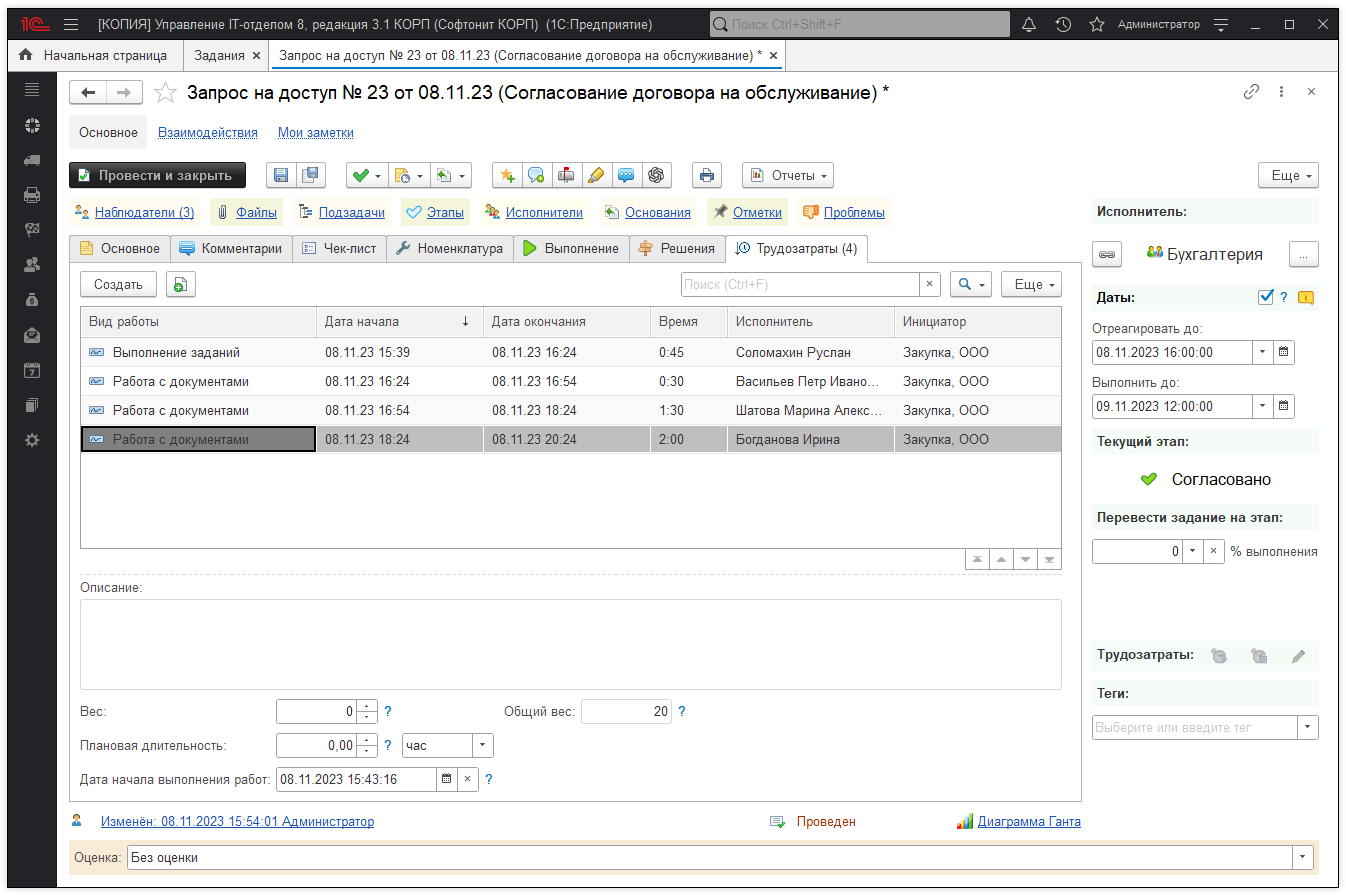This screenshot has height=895, width=1346.
Task: Open the Чек-лист tab
Action: coord(339,249)
